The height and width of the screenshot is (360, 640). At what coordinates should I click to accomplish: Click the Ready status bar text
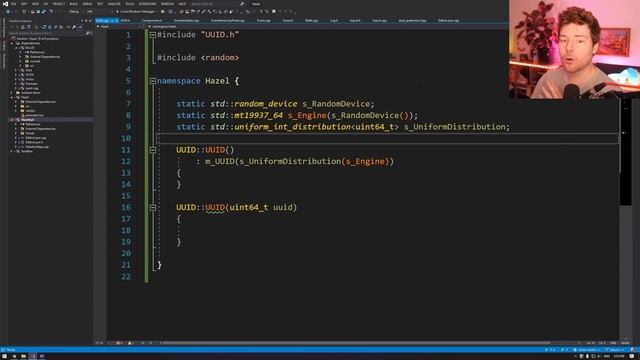coord(11,350)
